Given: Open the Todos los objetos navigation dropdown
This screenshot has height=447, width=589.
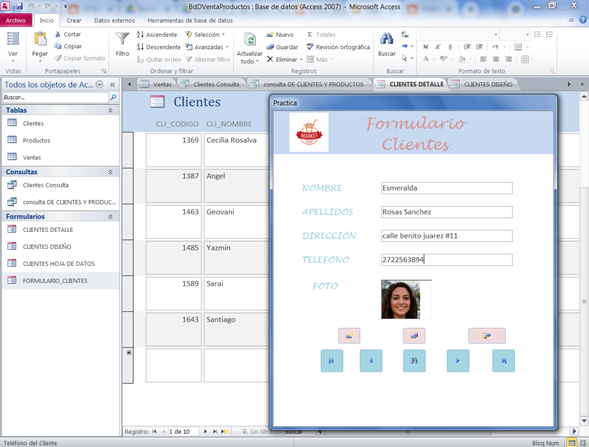Looking at the screenshot, I should click(x=100, y=84).
